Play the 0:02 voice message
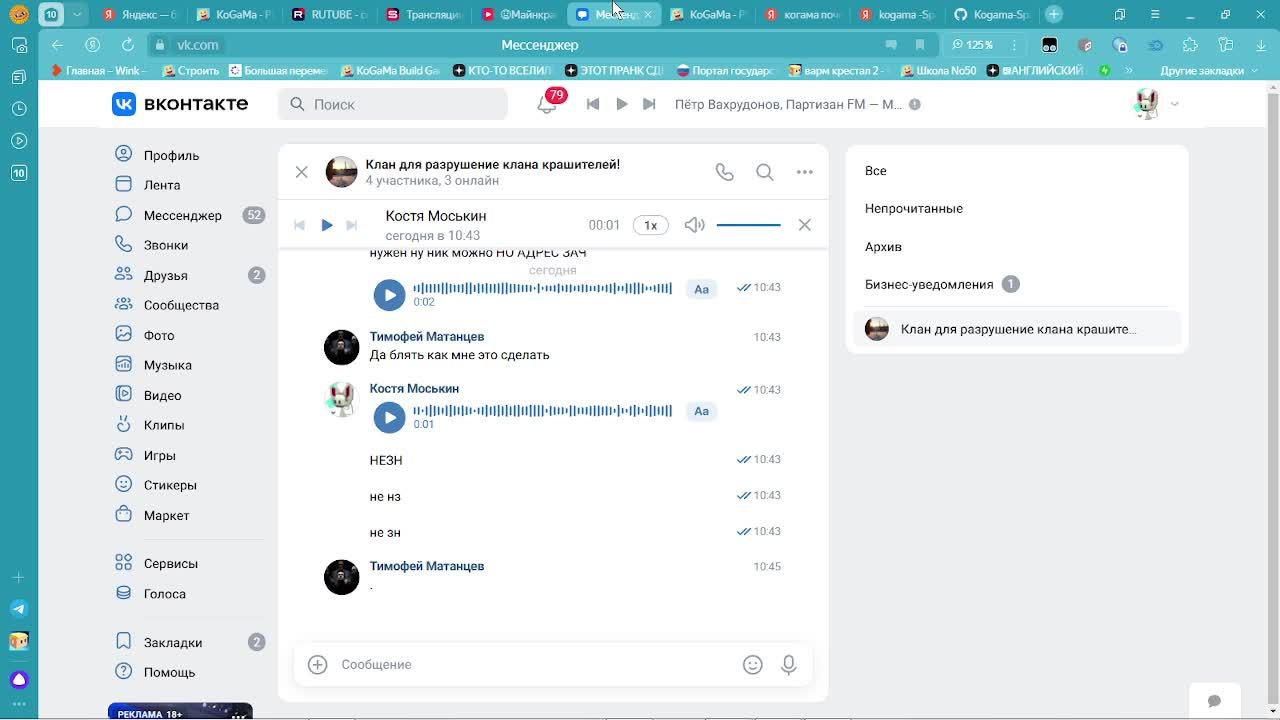This screenshot has width=1280, height=720. (x=389, y=294)
